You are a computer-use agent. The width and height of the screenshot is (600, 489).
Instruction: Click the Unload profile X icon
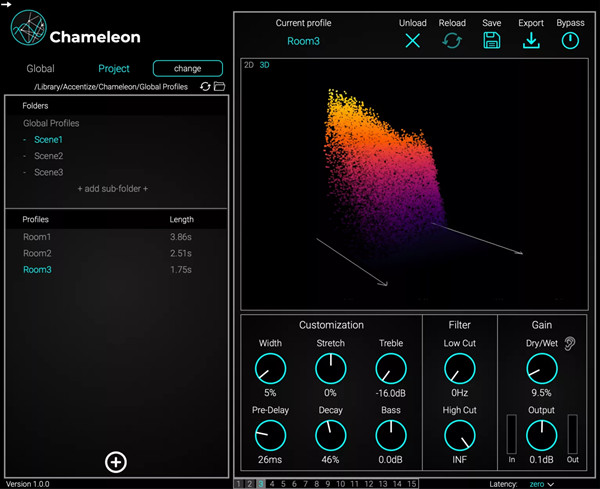point(413,41)
